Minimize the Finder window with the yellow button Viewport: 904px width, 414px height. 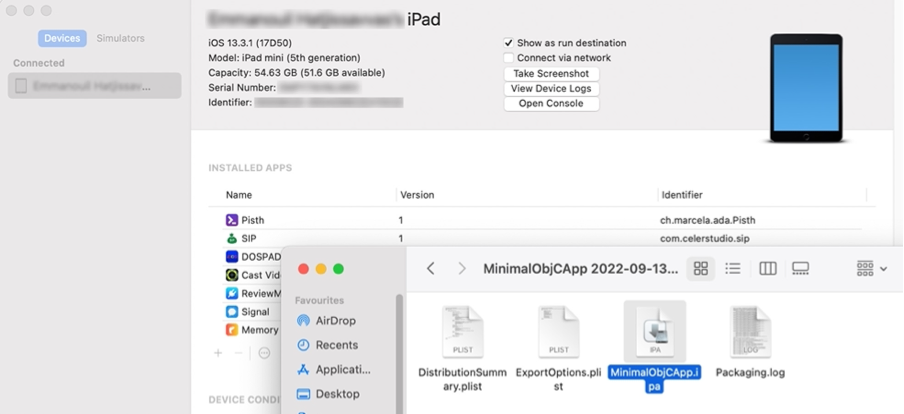[x=321, y=269]
